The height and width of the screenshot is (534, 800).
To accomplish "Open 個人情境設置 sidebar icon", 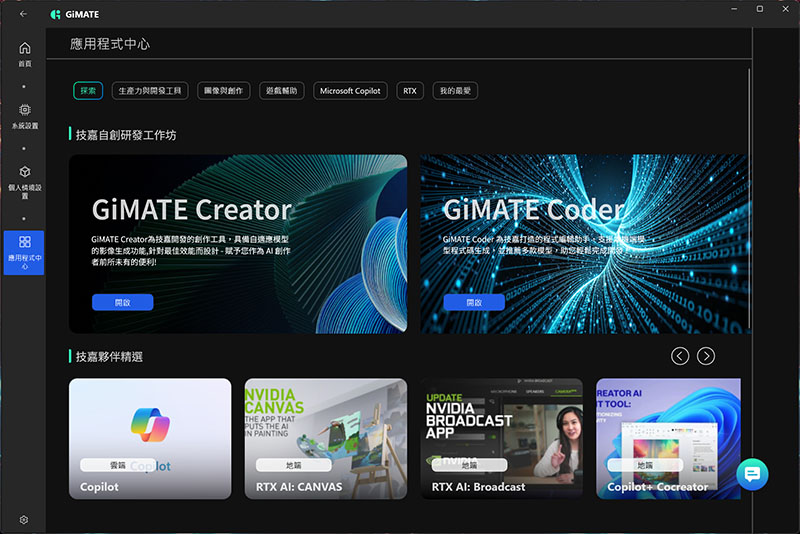I will click(24, 172).
